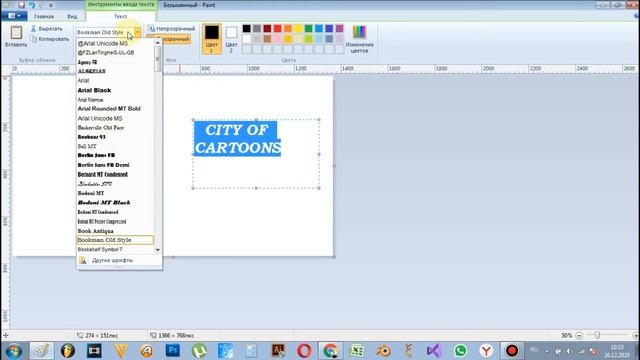This screenshot has width=640, height=360.
Task: Choose Berlin Sans FB Demi font
Action: click(115, 165)
